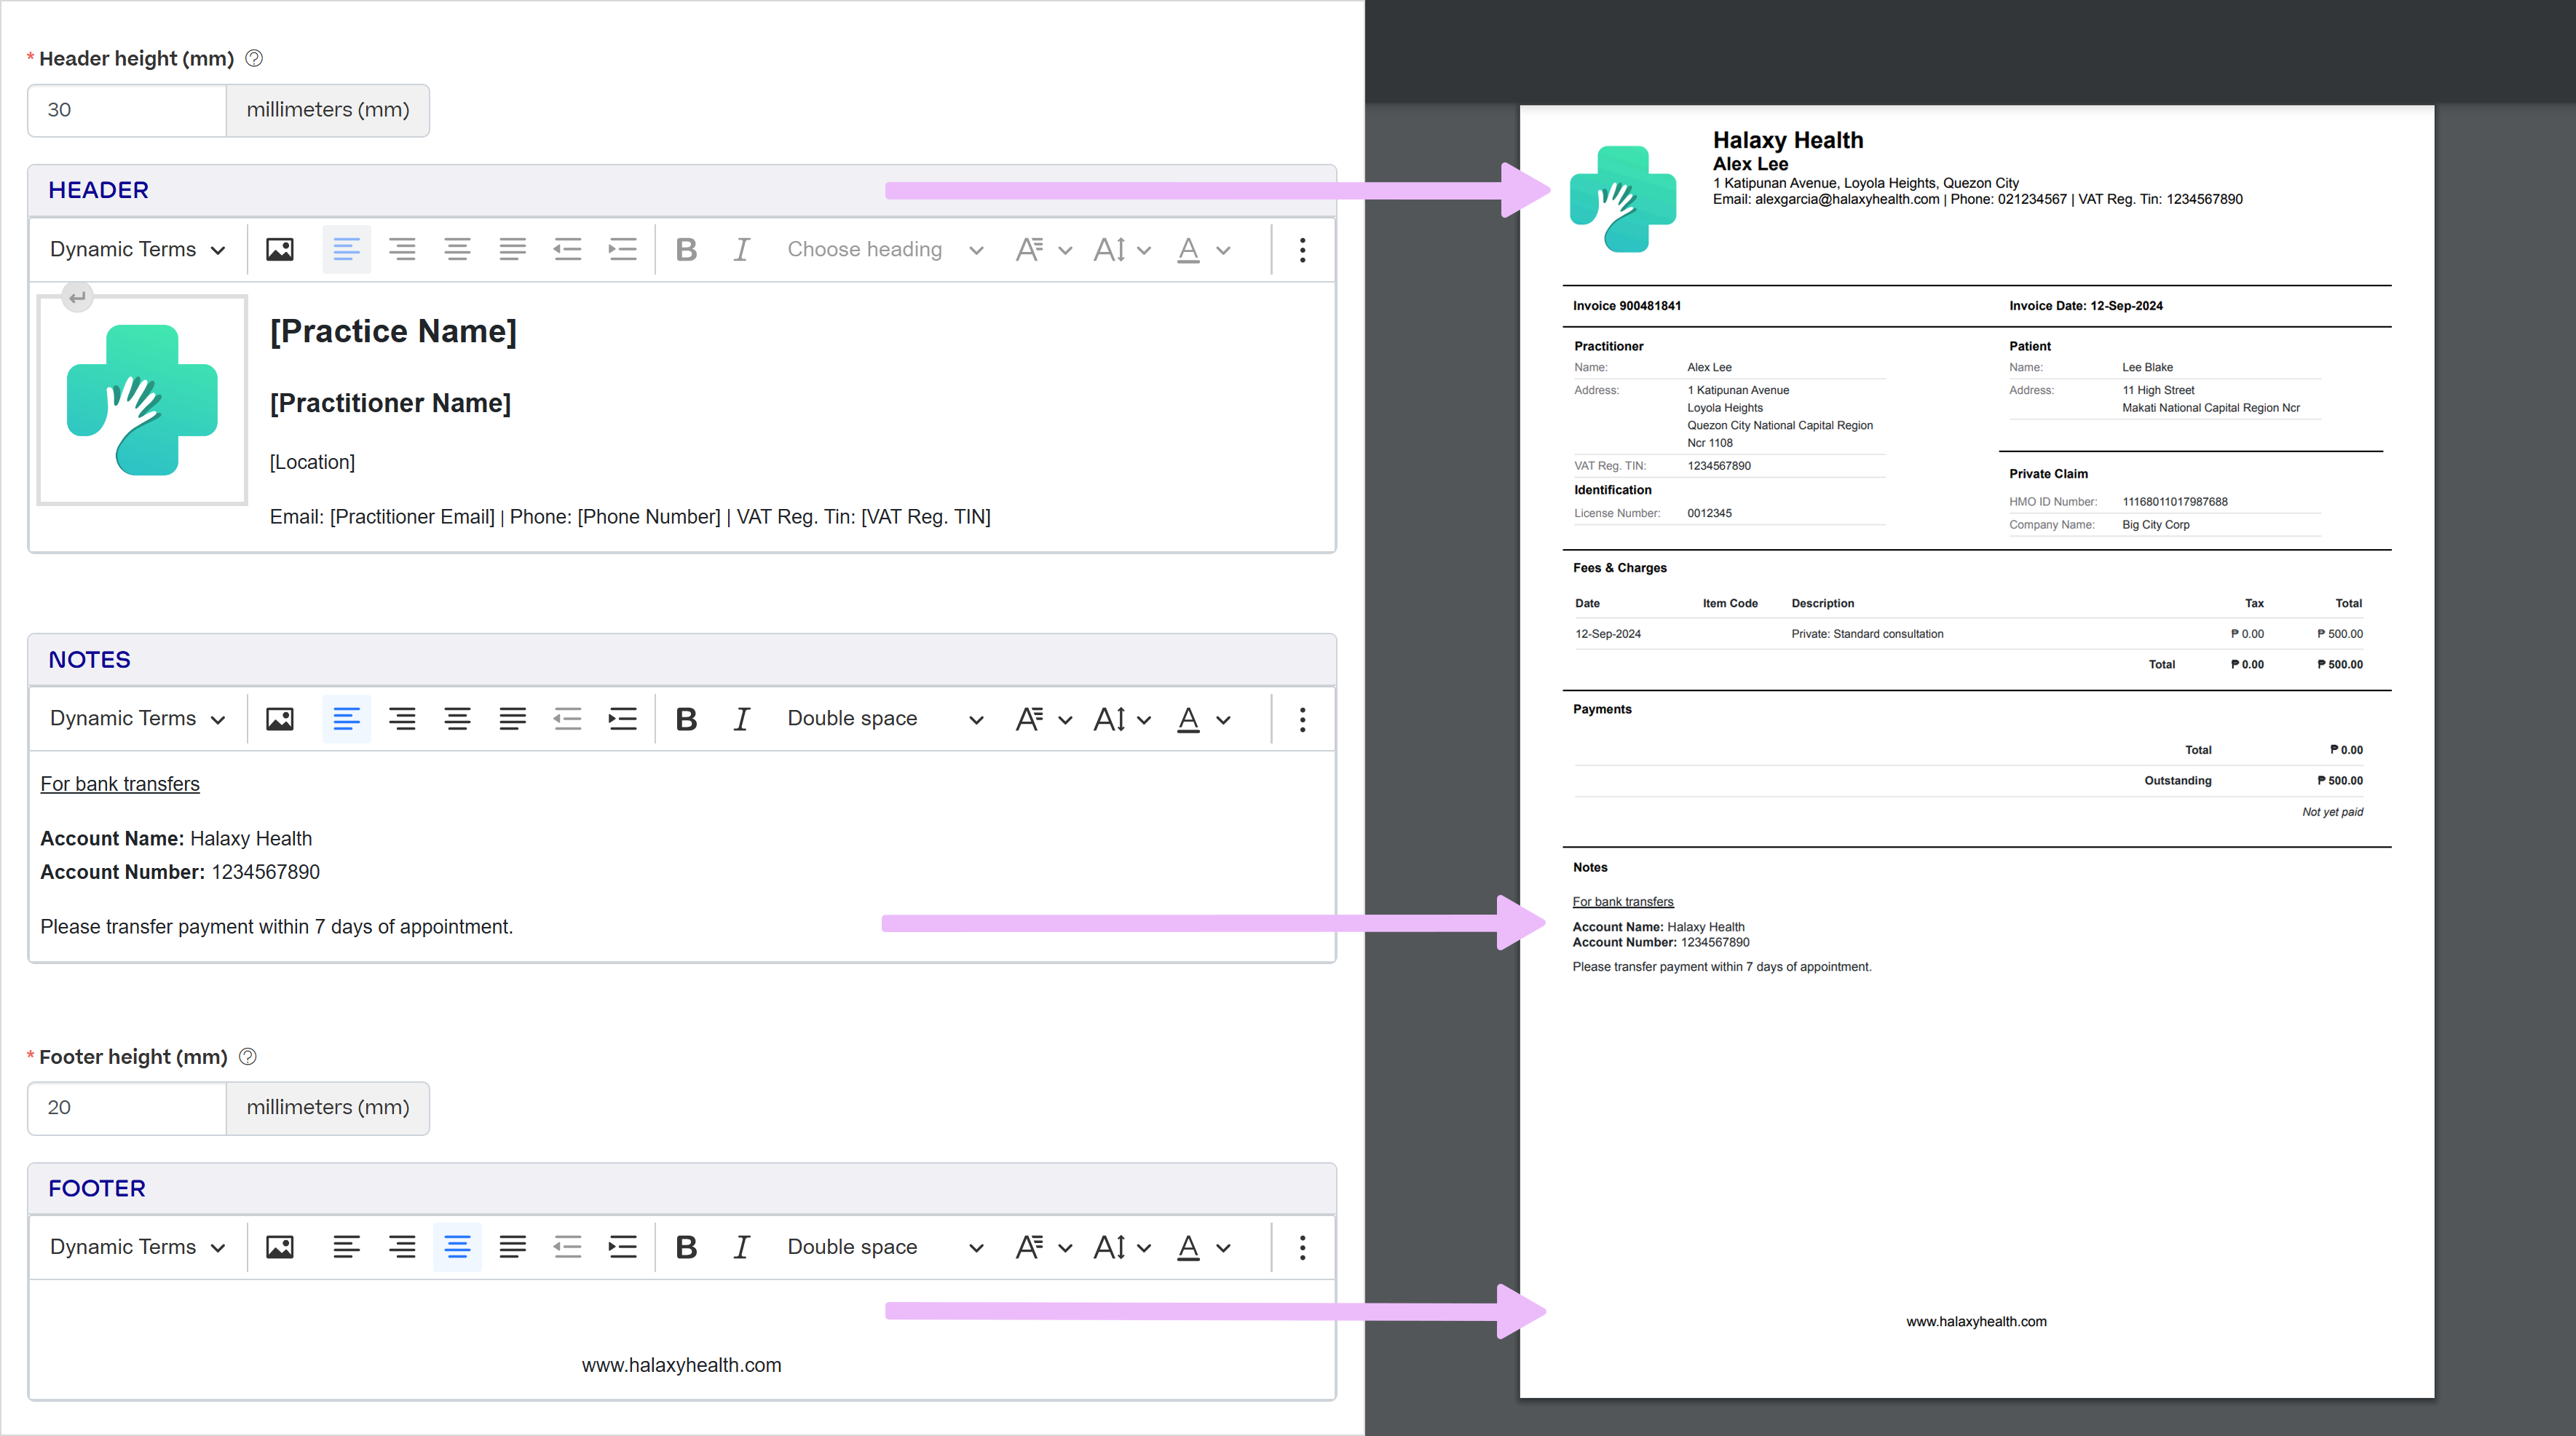Center align in Header toolbar
The width and height of the screenshot is (2576, 1436).
(x=457, y=250)
